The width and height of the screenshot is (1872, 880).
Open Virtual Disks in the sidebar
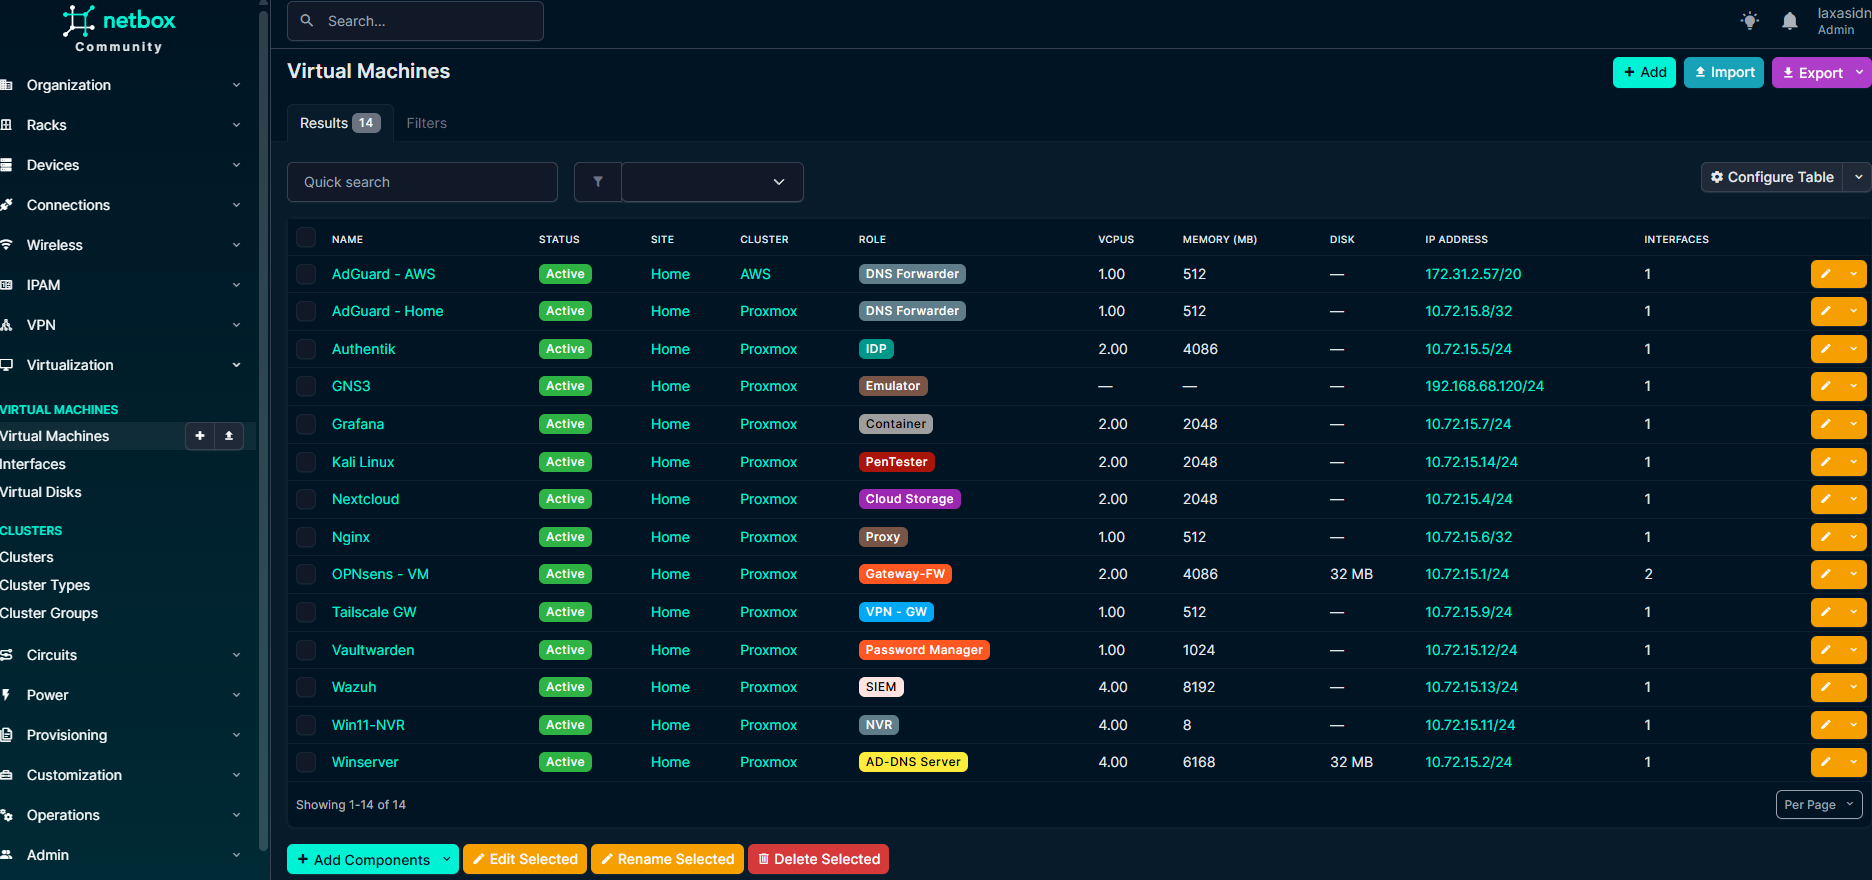point(41,492)
